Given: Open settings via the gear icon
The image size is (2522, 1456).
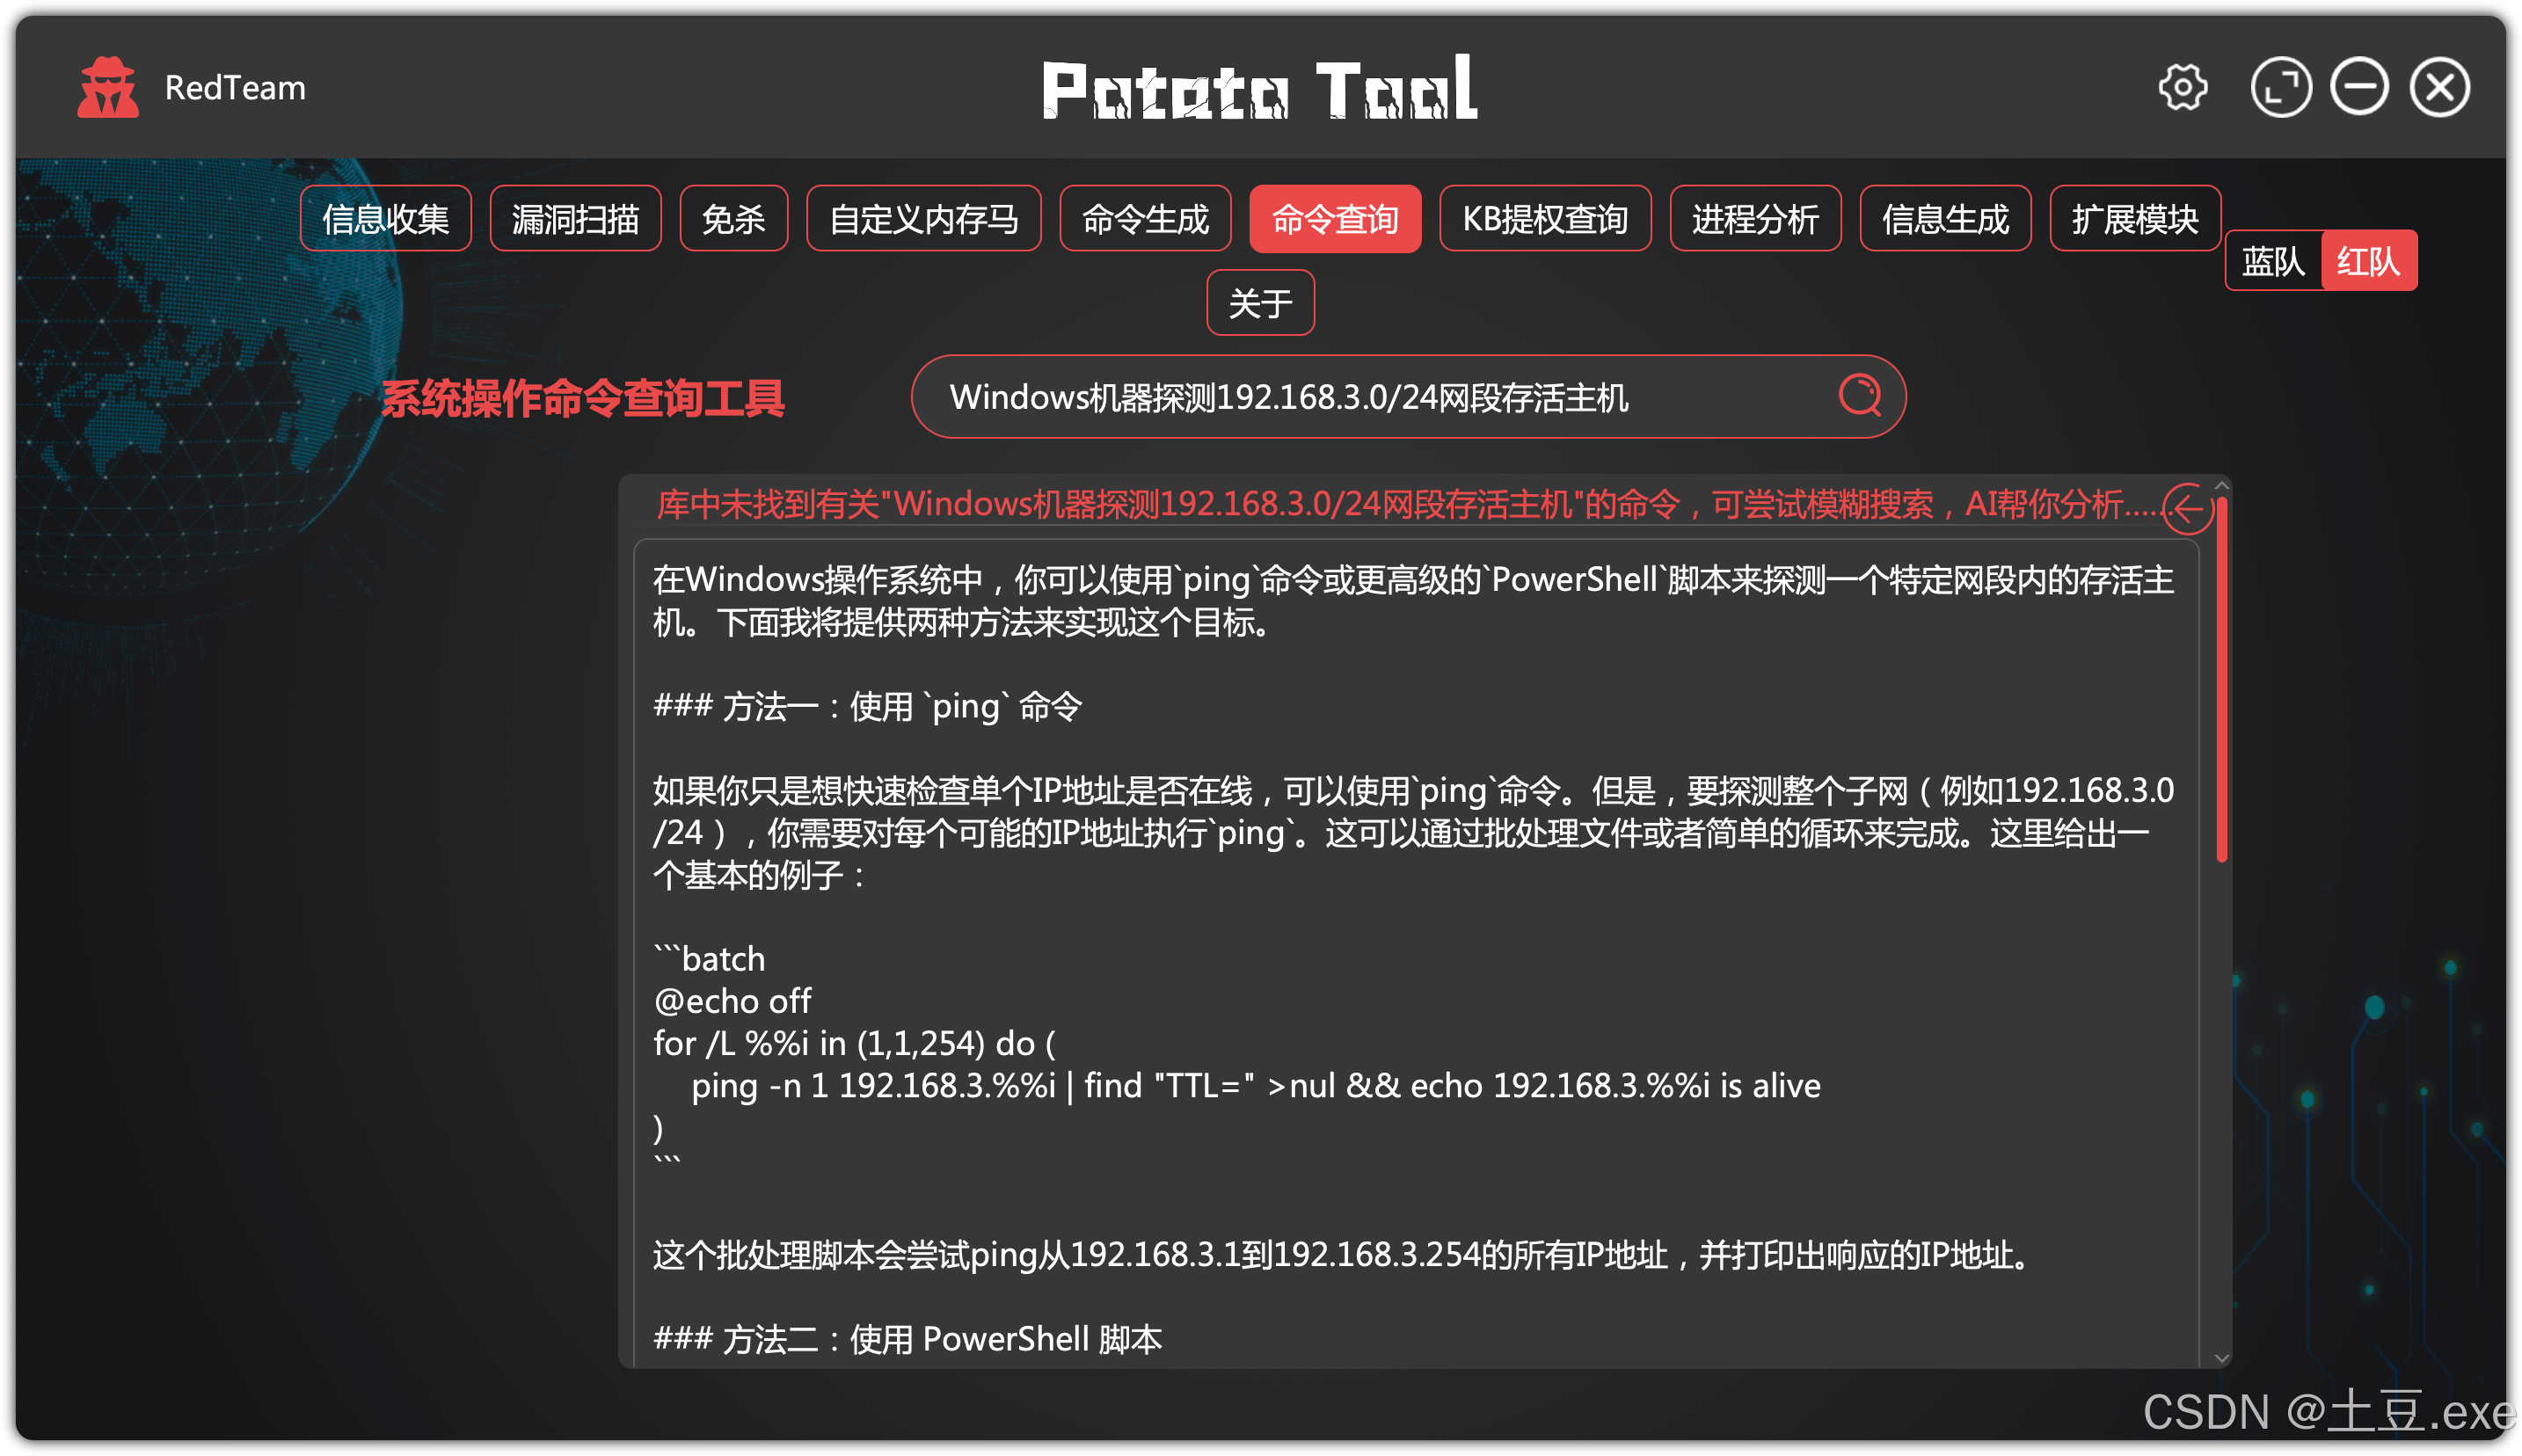Looking at the screenshot, I should tap(2182, 88).
